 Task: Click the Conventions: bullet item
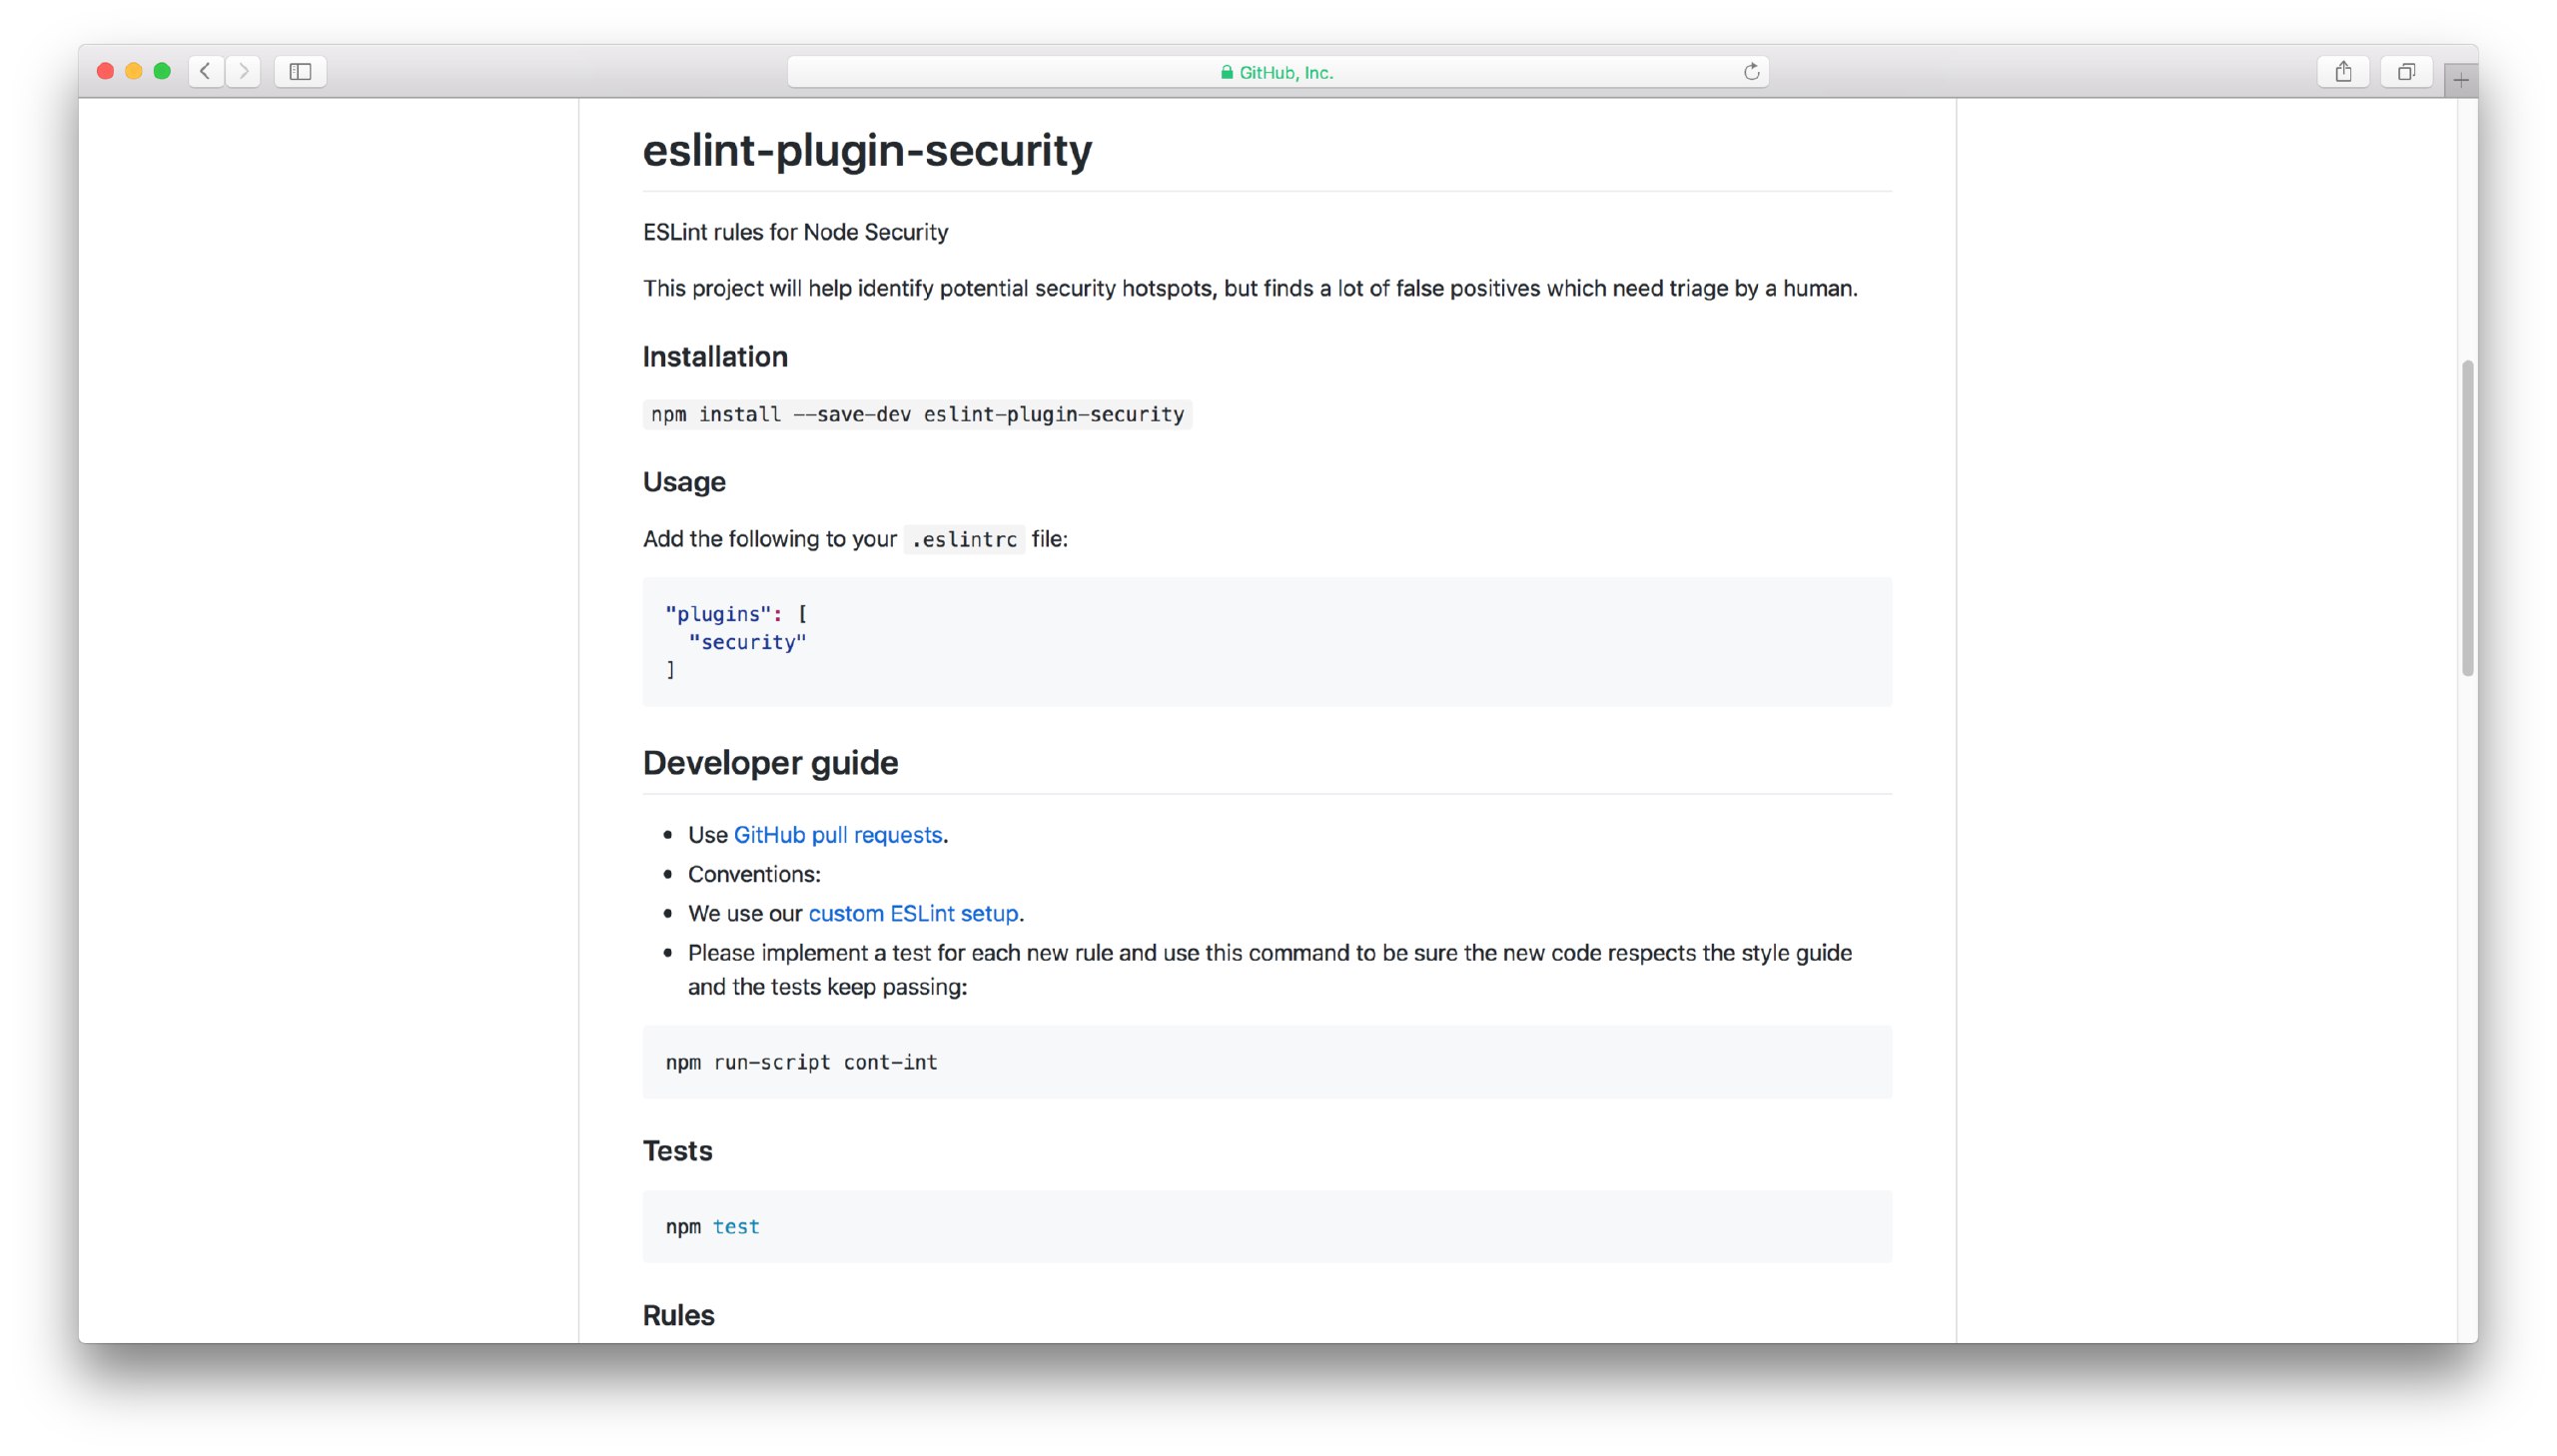pyautogui.click(x=754, y=874)
